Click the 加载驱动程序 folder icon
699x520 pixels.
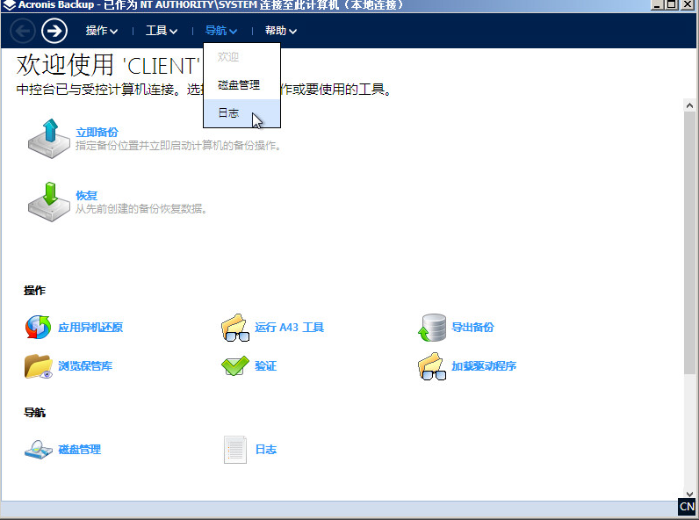(x=432, y=367)
